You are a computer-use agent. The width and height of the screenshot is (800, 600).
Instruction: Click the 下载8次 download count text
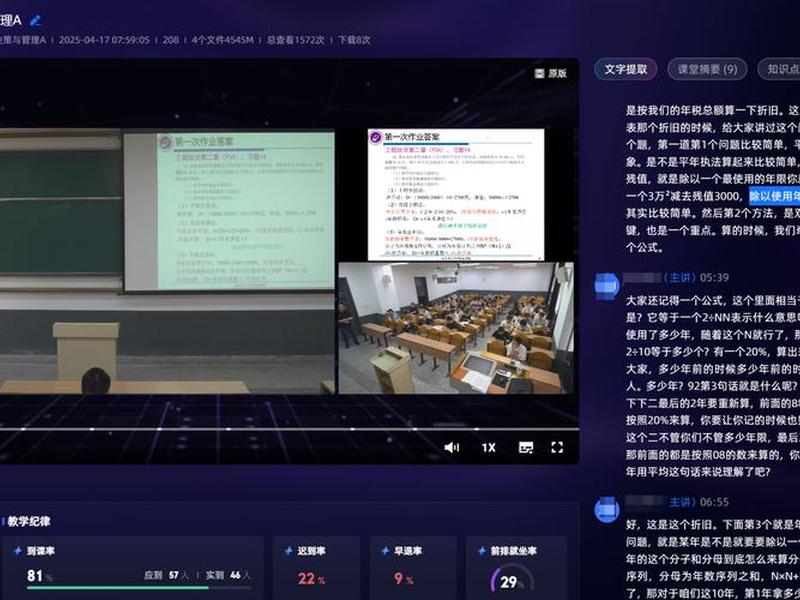tap(354, 40)
